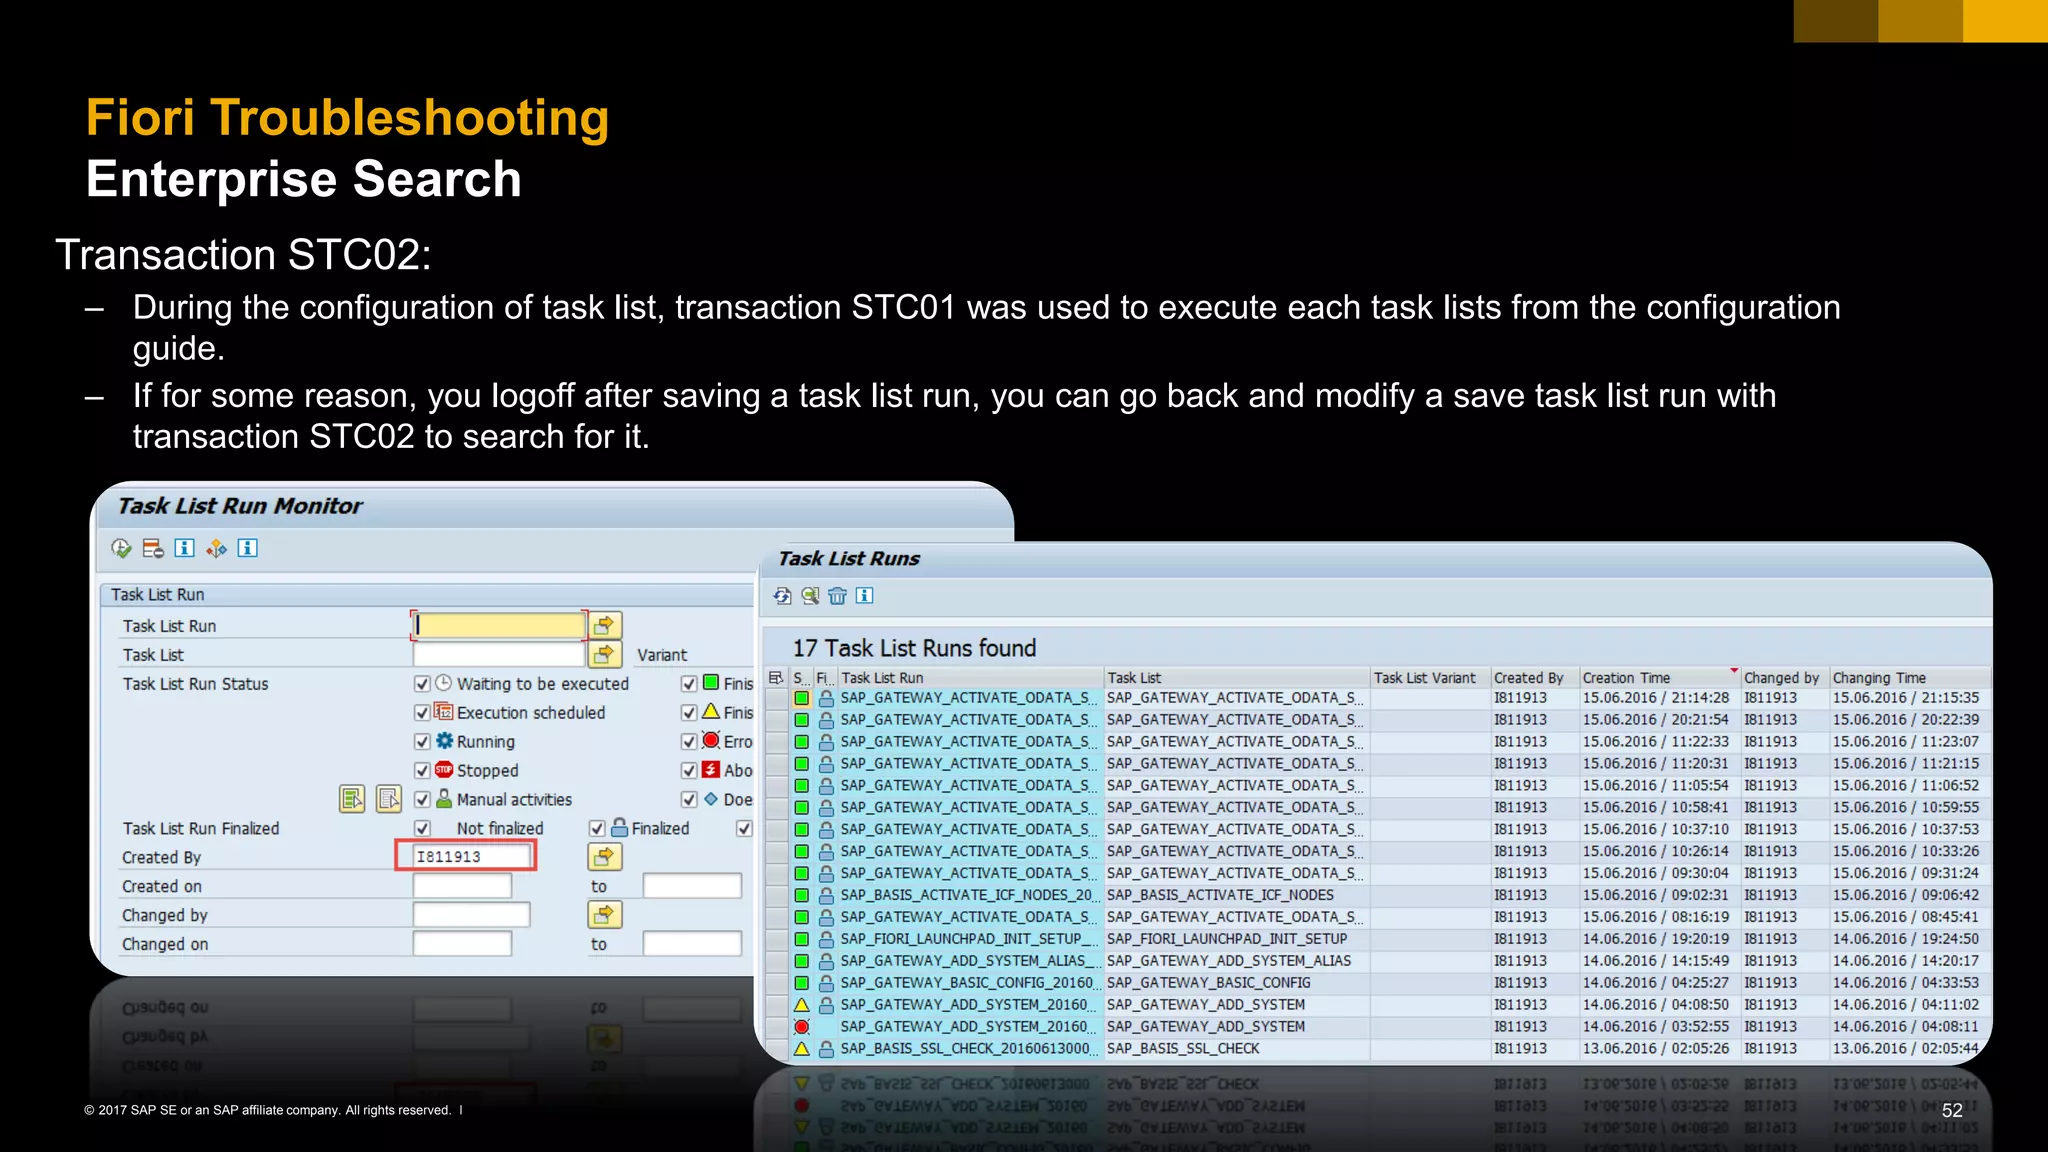This screenshot has width=2048, height=1152.
Task: Click the multiple selection arrow beside the Created By field
Action: 604,857
